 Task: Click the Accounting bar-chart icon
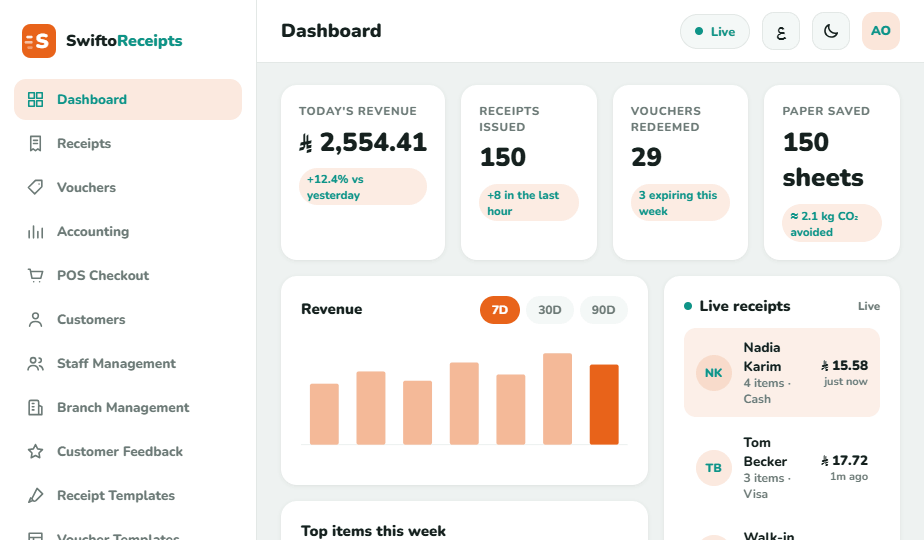(35, 232)
